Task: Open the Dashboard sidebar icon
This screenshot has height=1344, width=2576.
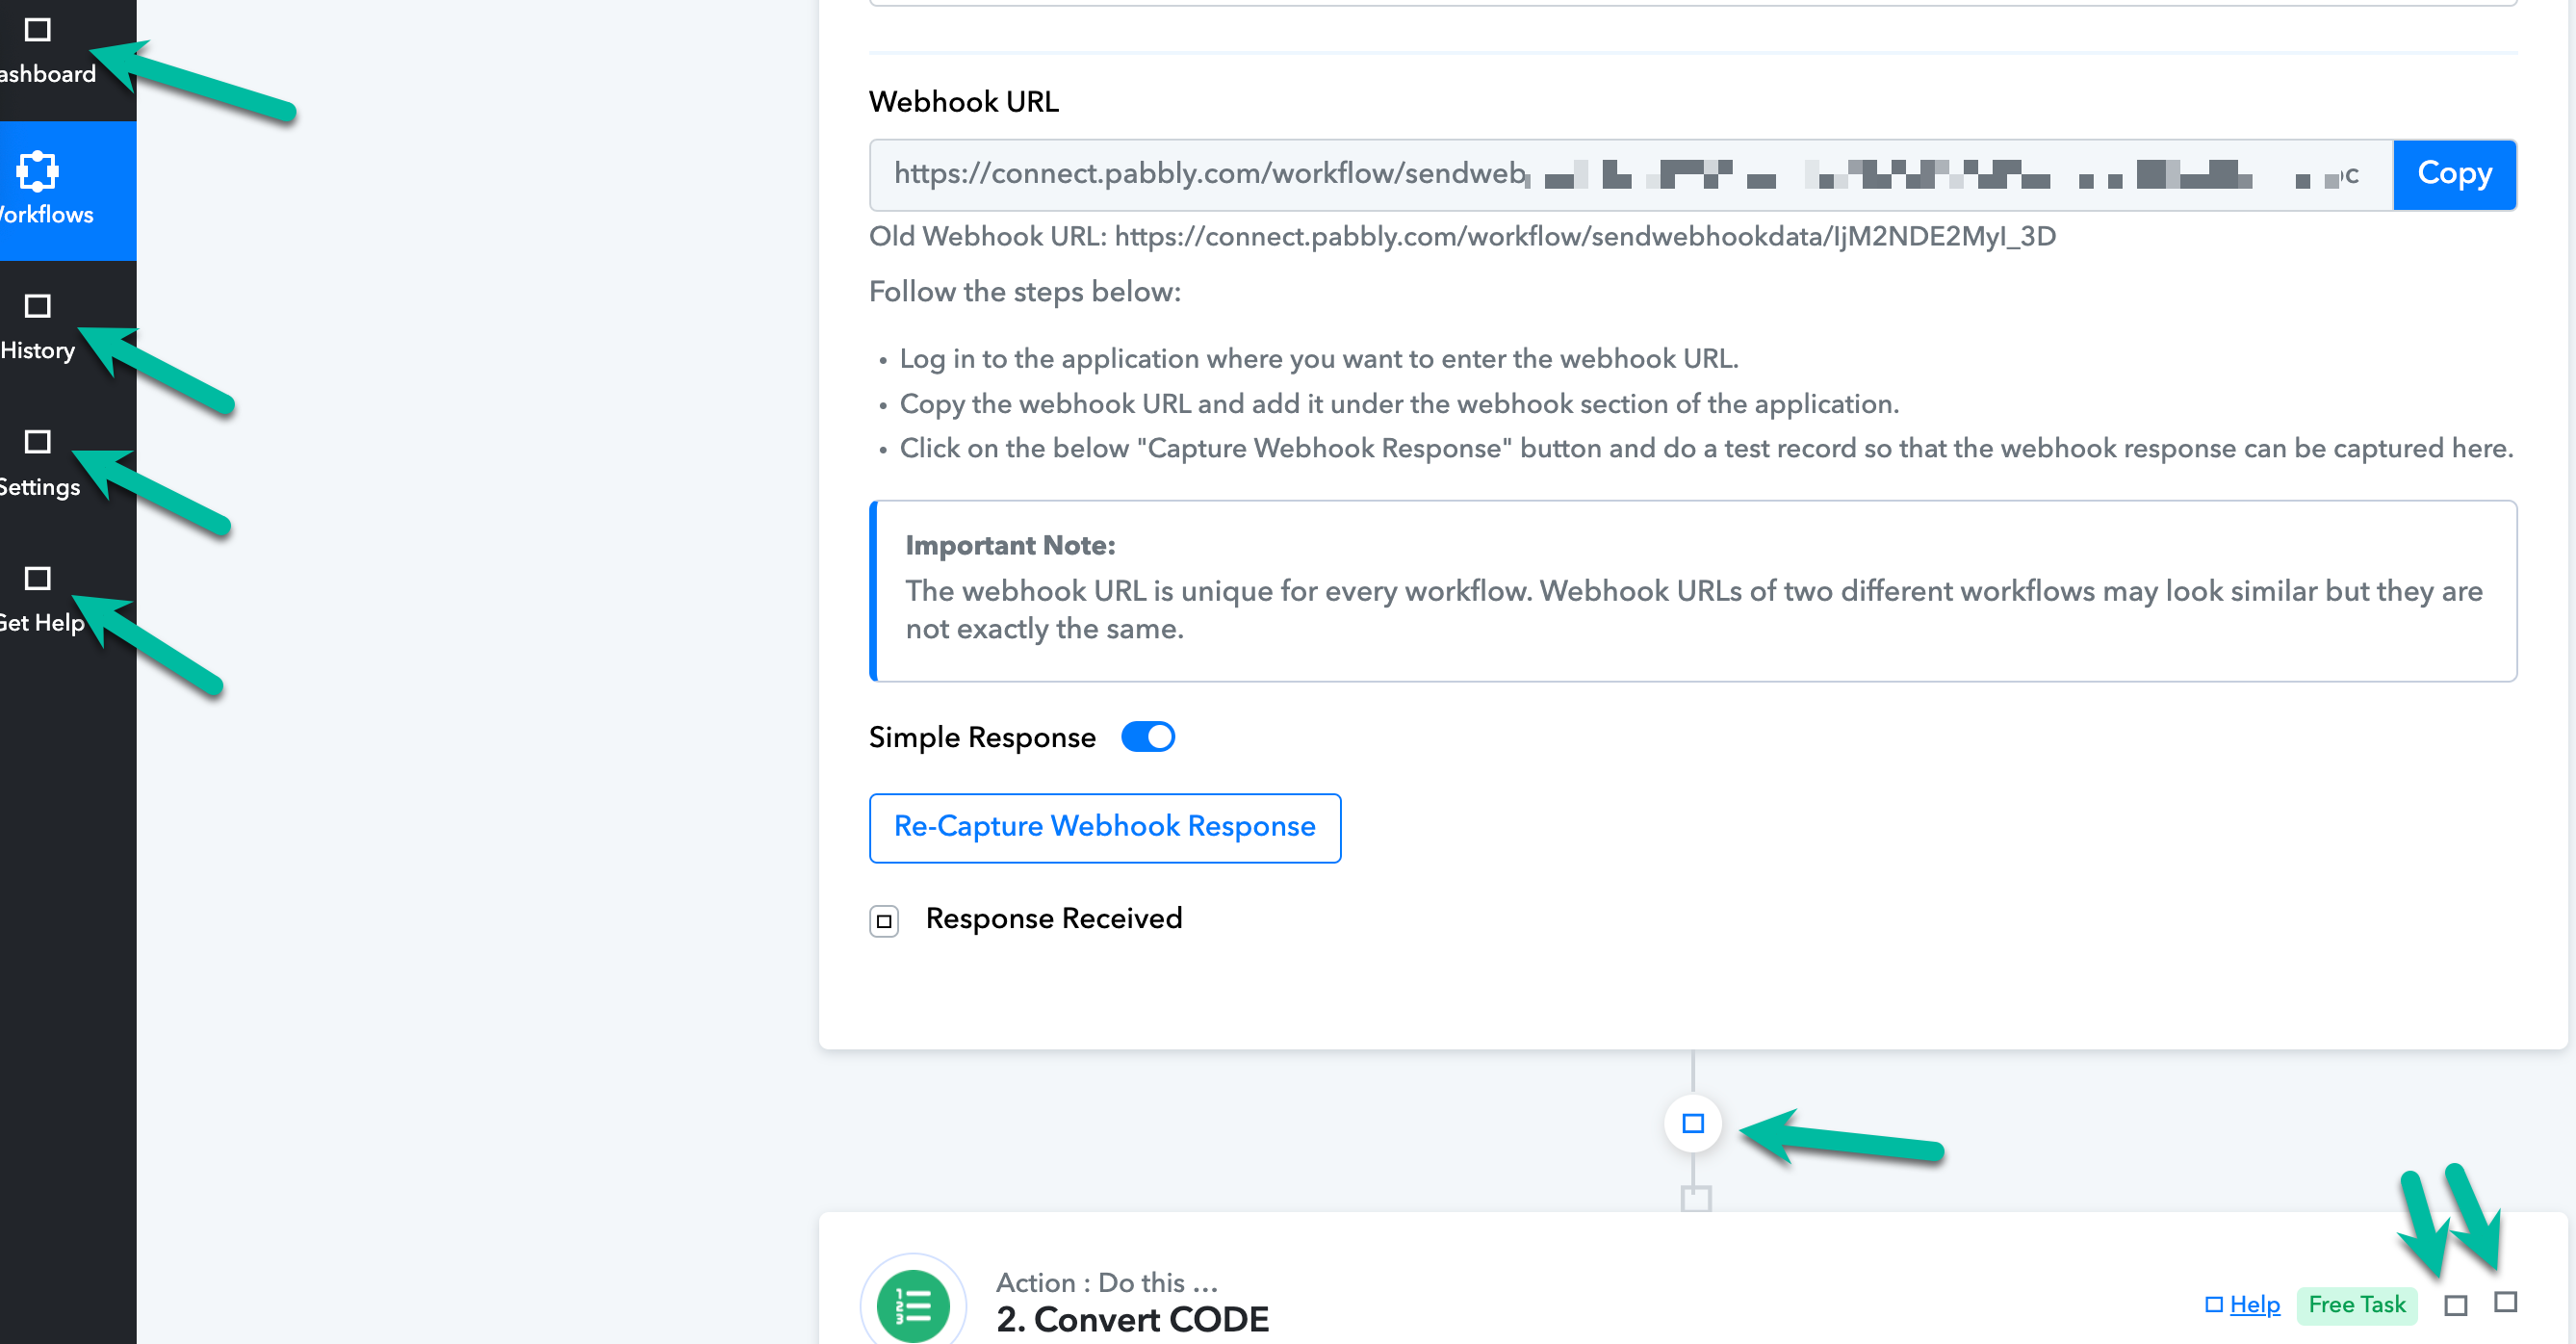Action: (38, 30)
